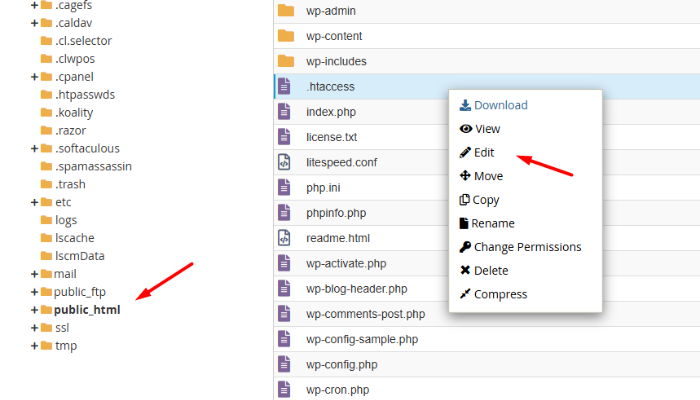Expand the public_html tree node
This screenshot has width=700, height=400.
tap(35, 310)
